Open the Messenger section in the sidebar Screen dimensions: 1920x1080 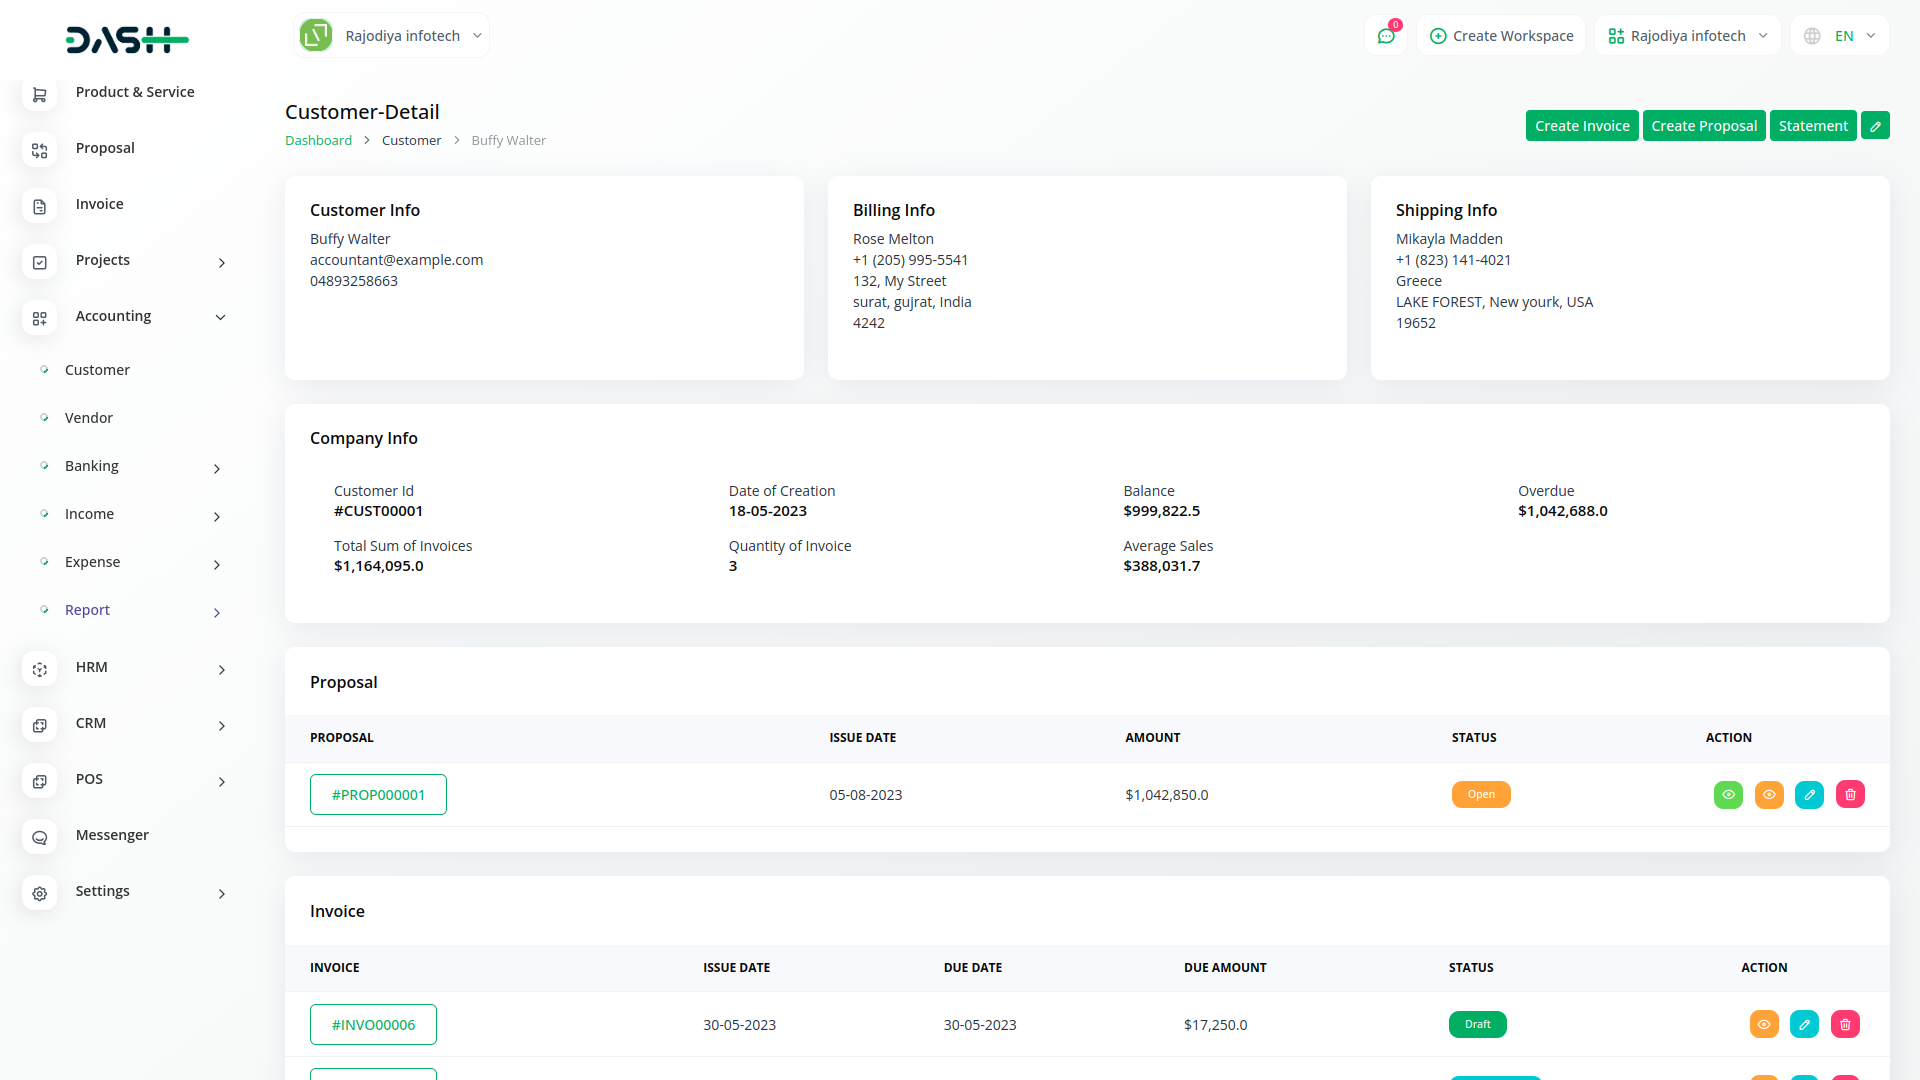coord(111,835)
